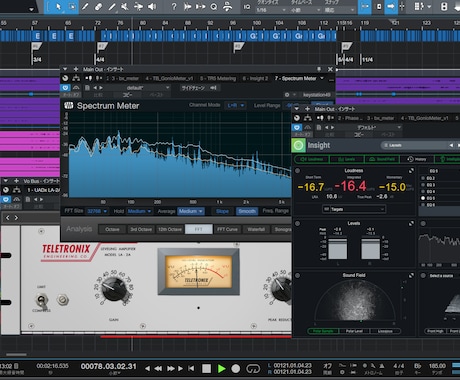Click the Q quantize icon in toolbar
460x380 pixels.
tap(214, 7)
